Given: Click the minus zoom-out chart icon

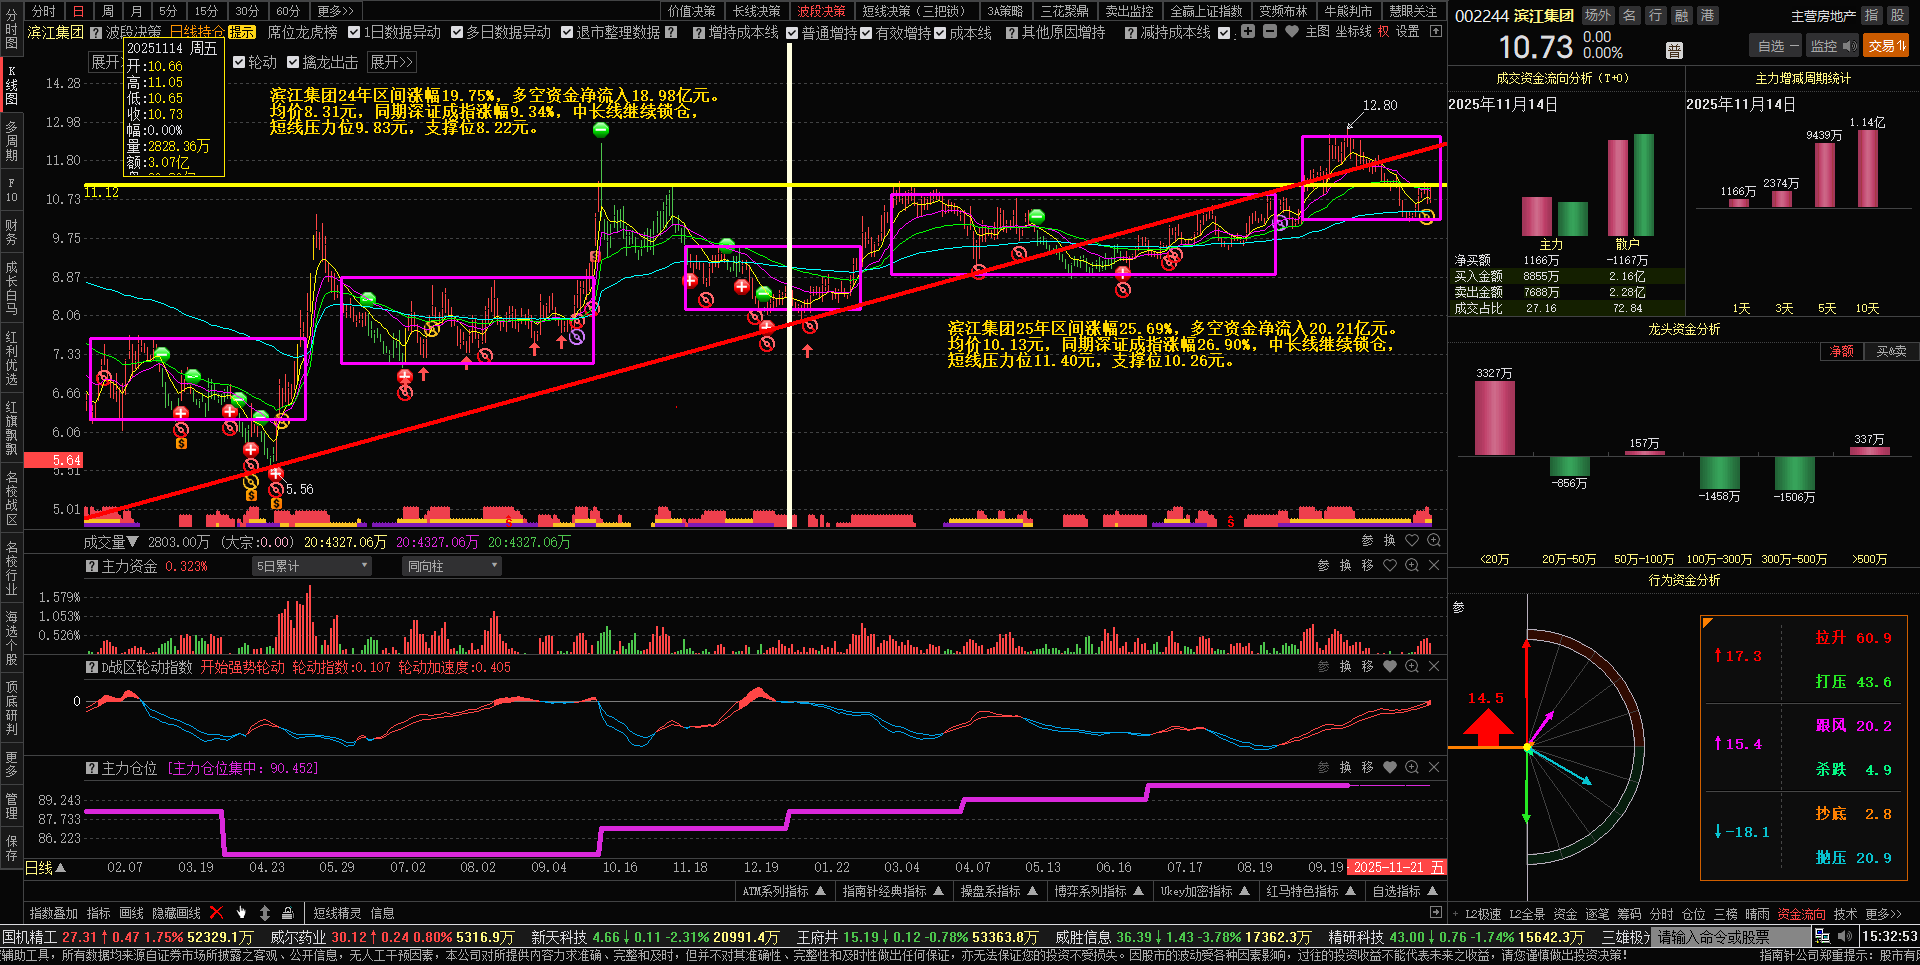Looking at the screenshot, I should click(1270, 32).
